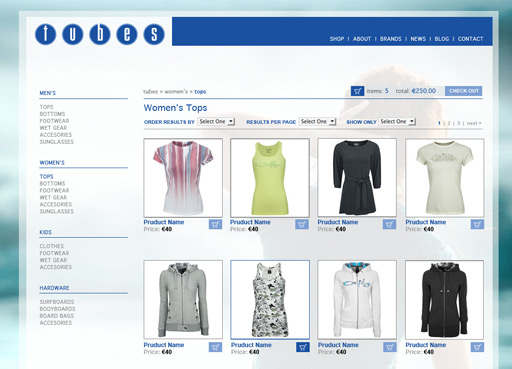Screen dimensions: 512x369
Task: Open the Order Results By dropdown
Action: [x=216, y=122]
